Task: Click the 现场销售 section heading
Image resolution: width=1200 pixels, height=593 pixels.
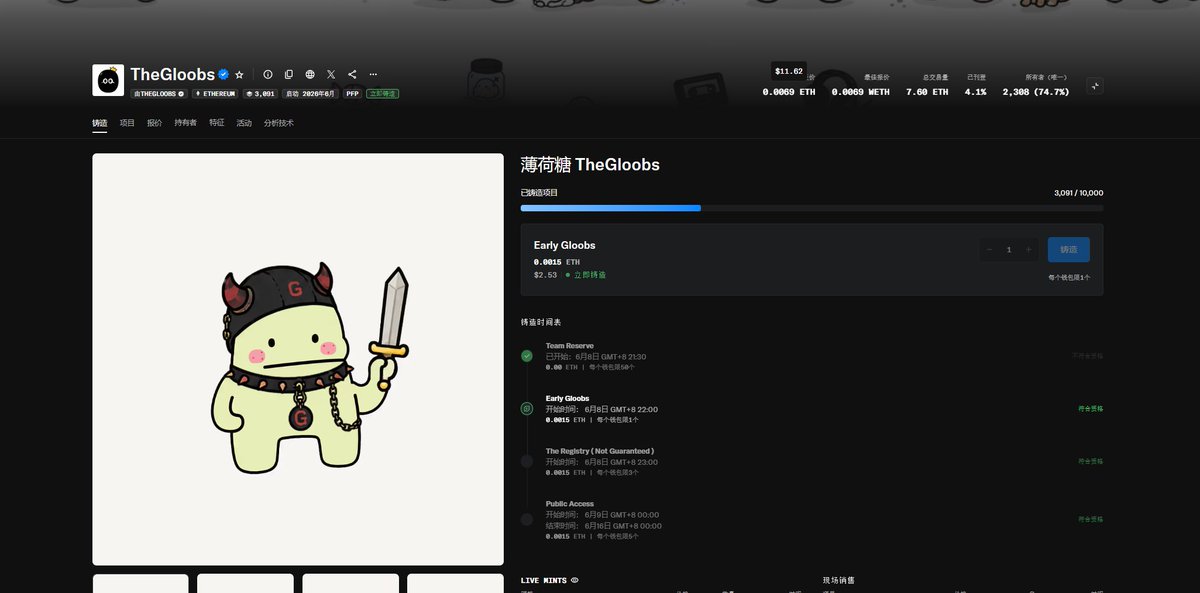Action: pos(839,580)
